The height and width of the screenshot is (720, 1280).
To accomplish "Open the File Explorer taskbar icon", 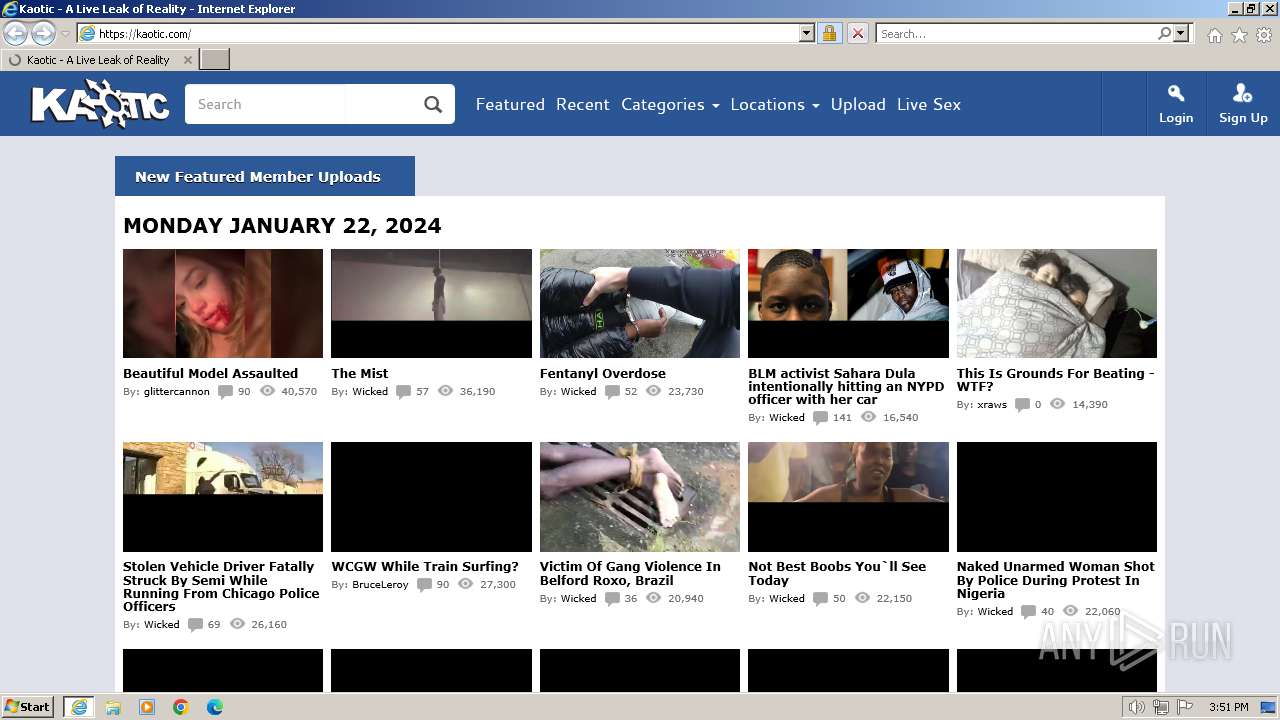I will pyautogui.click(x=113, y=707).
